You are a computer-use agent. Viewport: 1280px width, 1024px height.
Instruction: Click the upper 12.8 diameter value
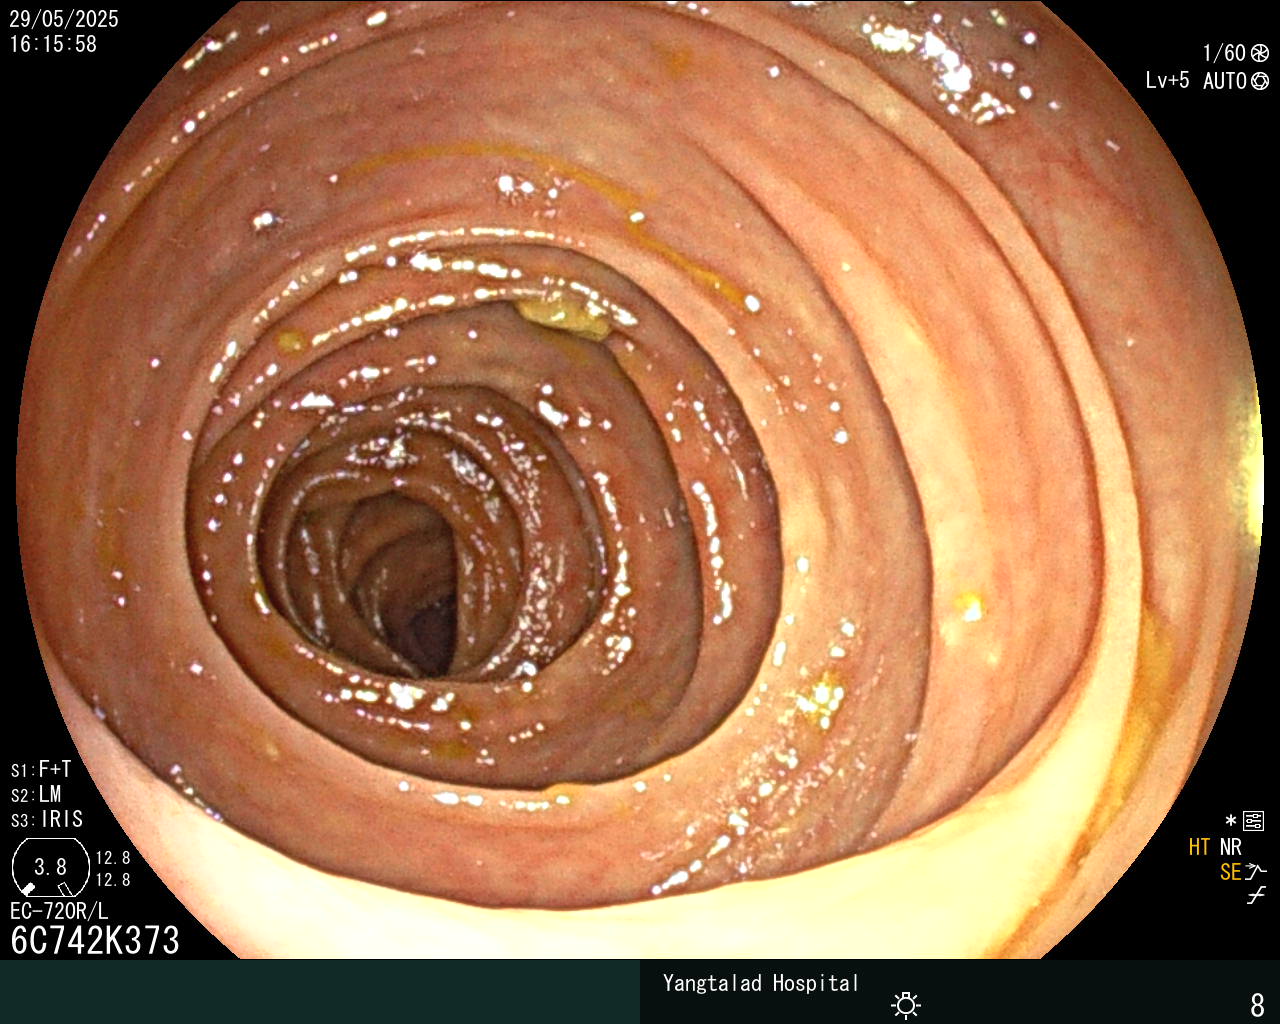(x=113, y=858)
